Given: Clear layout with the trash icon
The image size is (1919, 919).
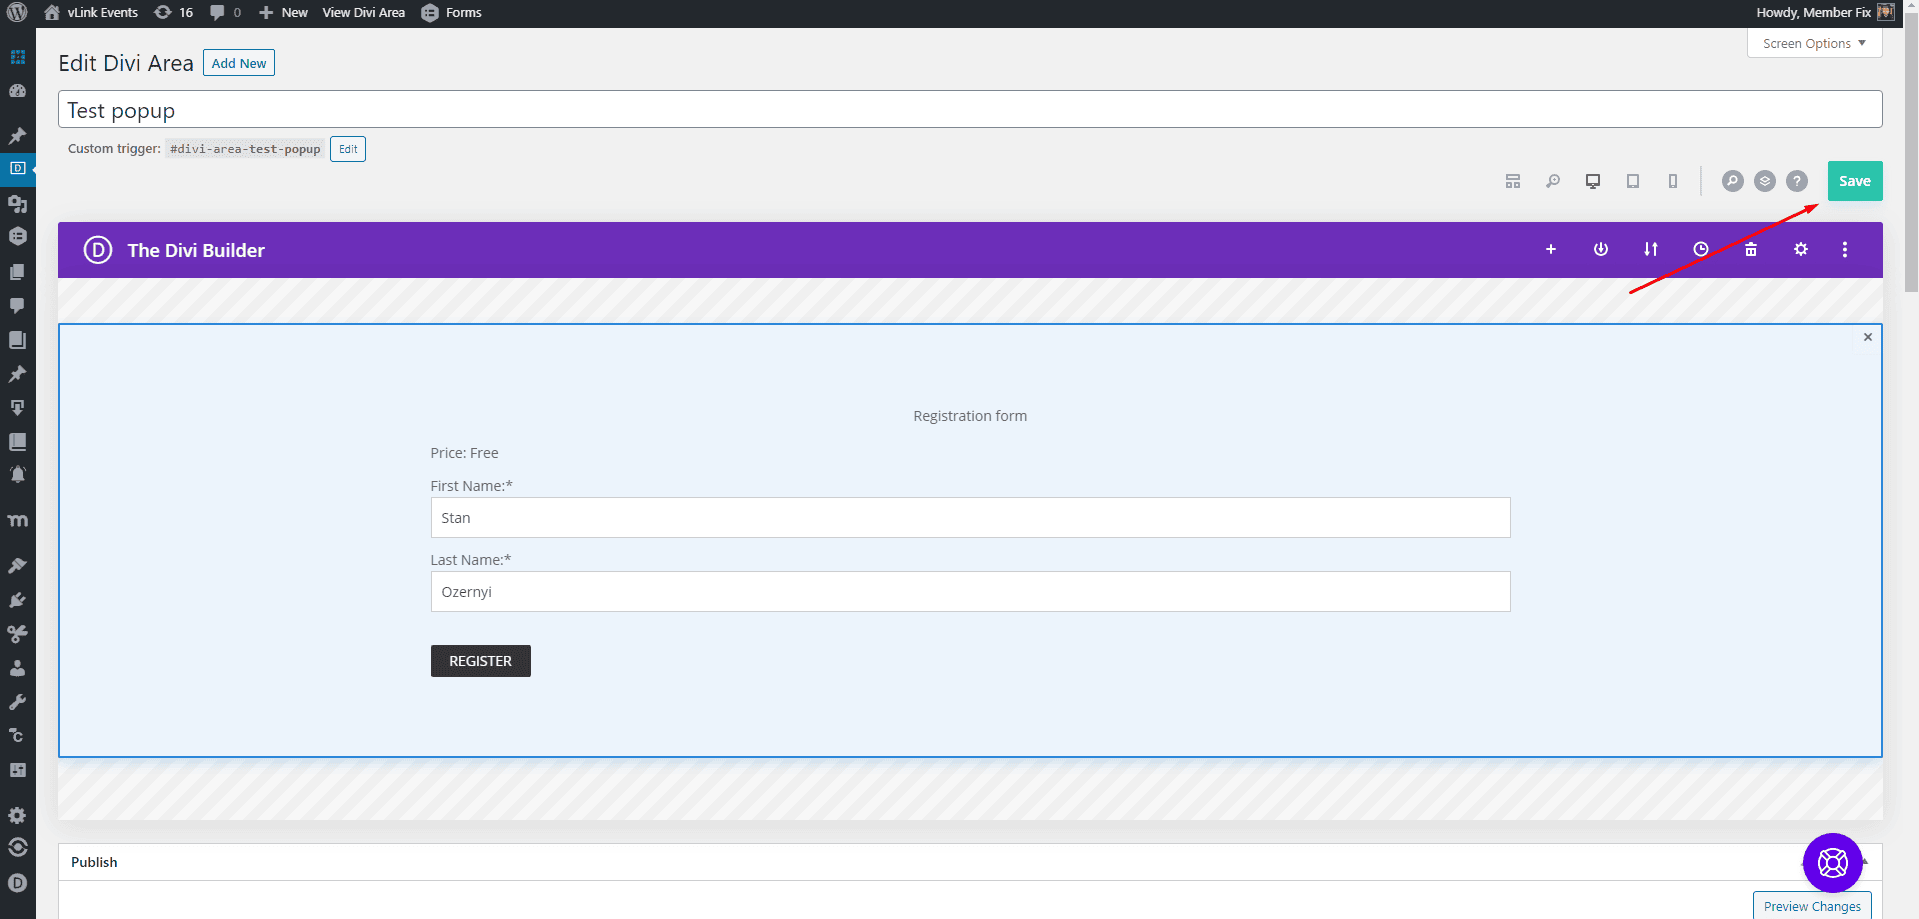Looking at the screenshot, I should (1751, 249).
